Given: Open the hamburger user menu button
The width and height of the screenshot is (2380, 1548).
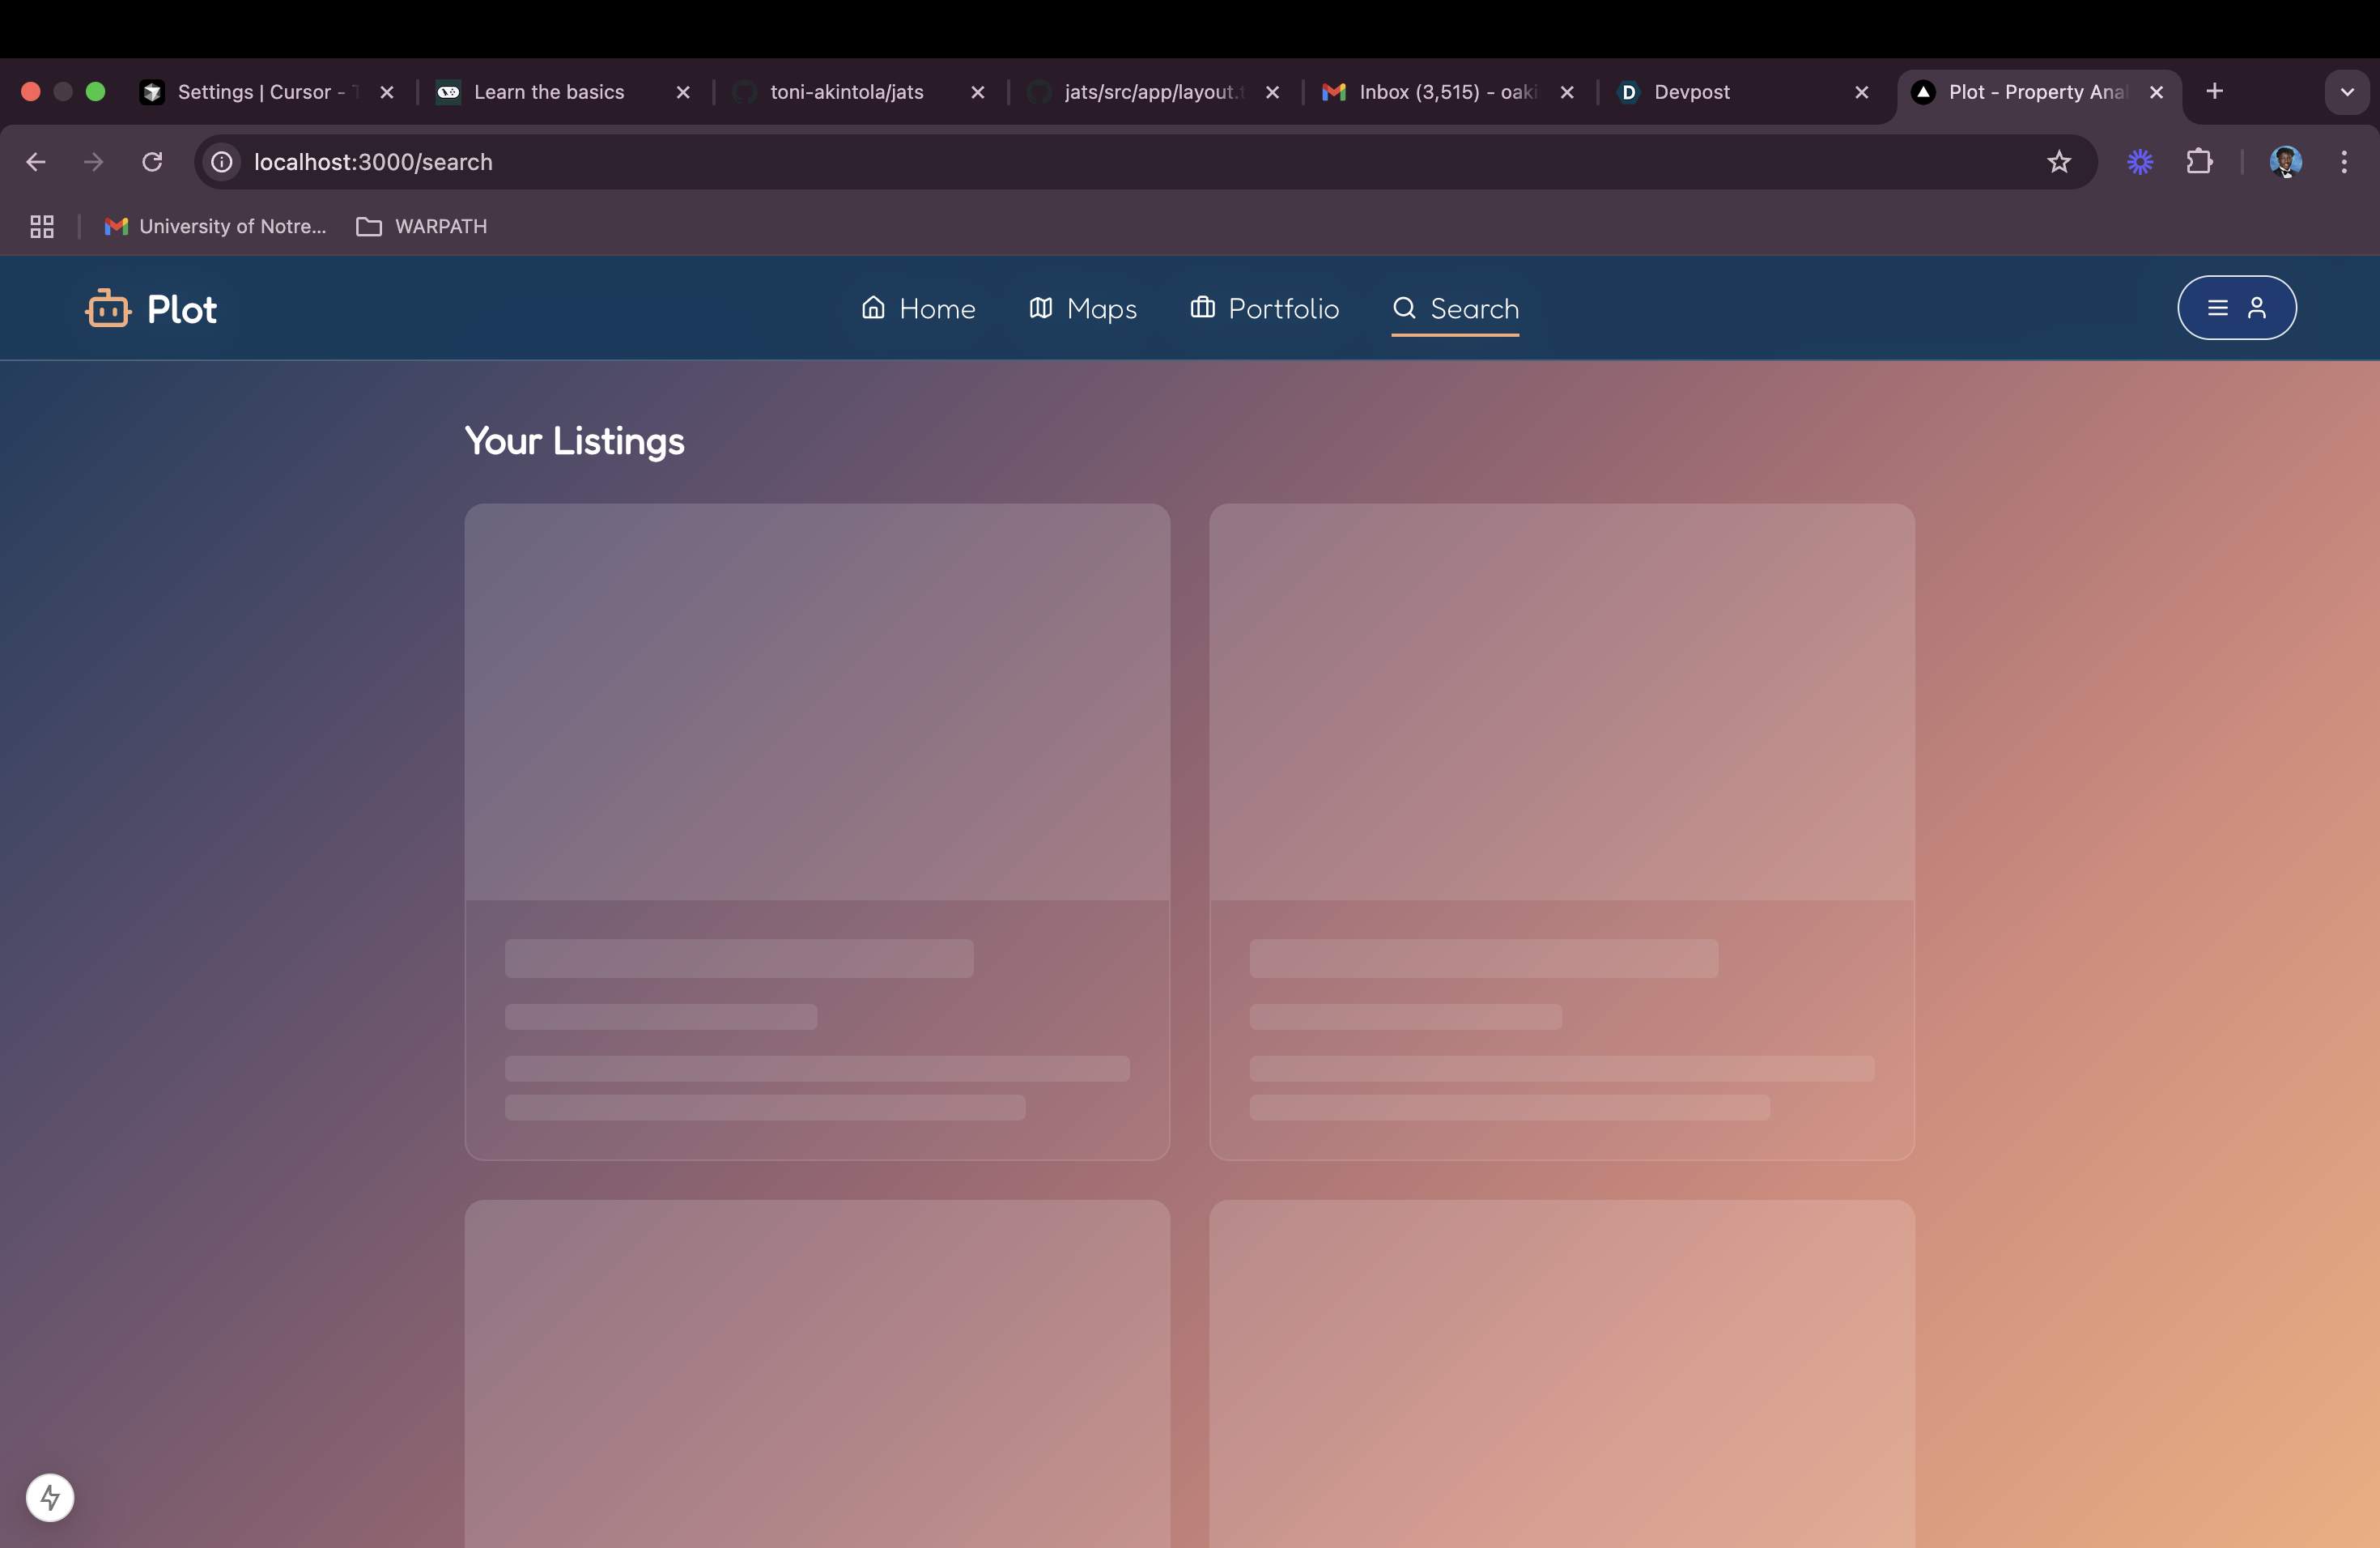Looking at the screenshot, I should point(2236,308).
